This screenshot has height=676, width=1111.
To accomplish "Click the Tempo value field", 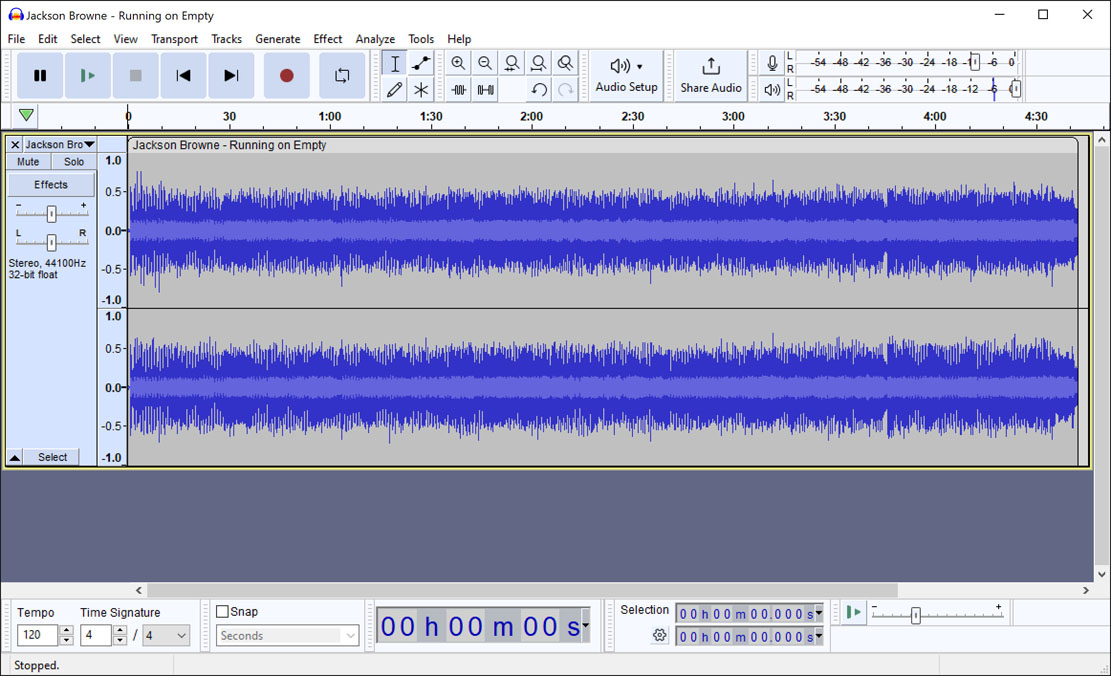I will click(37, 635).
